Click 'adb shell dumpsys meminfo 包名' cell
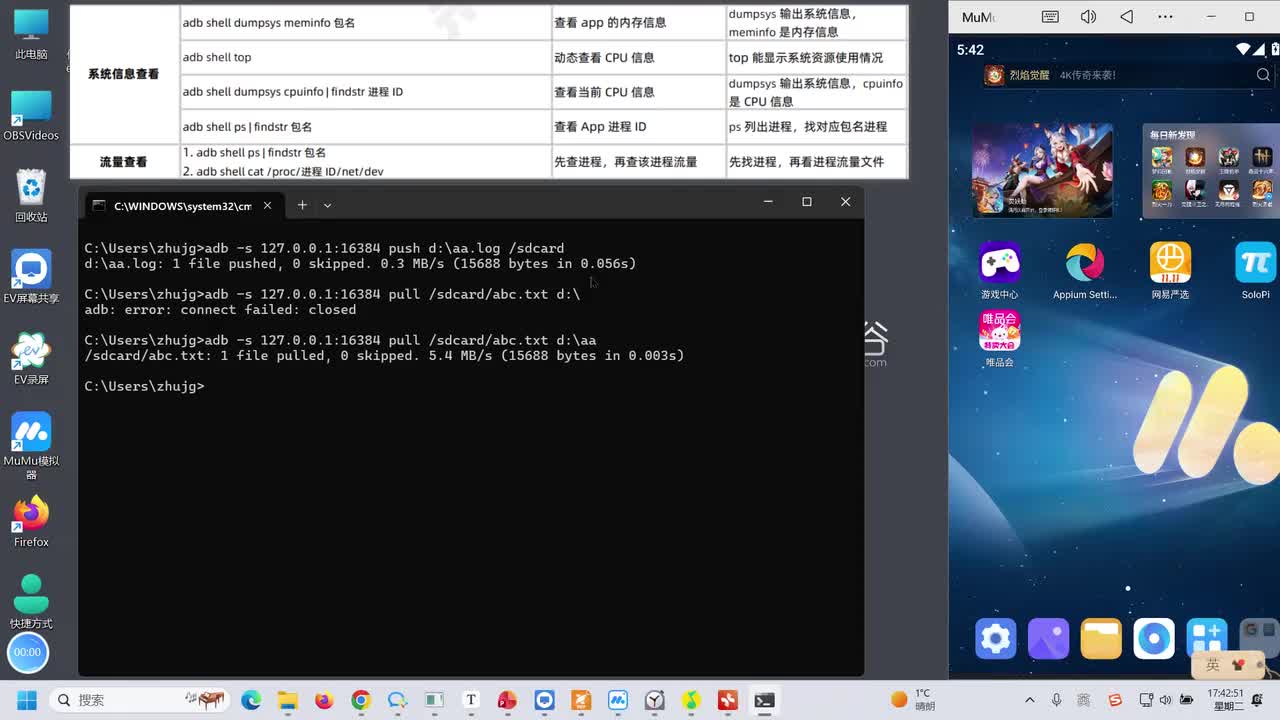Viewport: 1280px width, 720px height. (366, 22)
